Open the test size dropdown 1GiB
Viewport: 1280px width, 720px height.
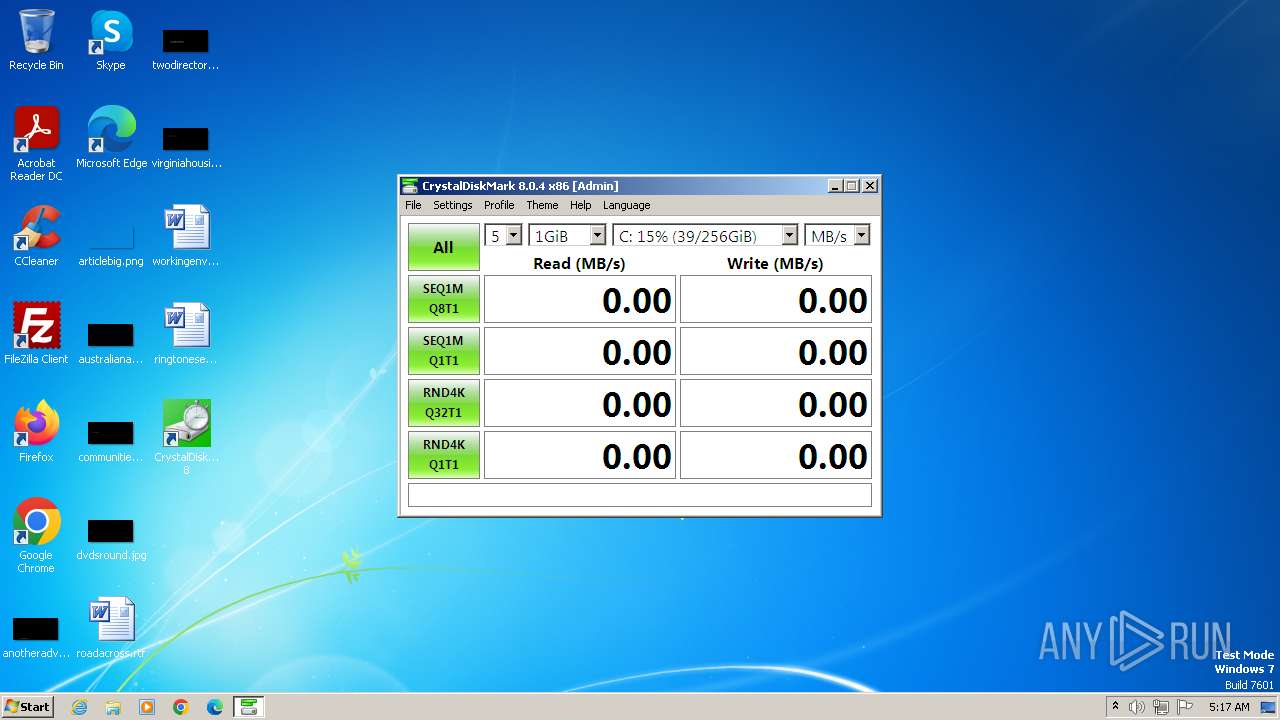567,236
